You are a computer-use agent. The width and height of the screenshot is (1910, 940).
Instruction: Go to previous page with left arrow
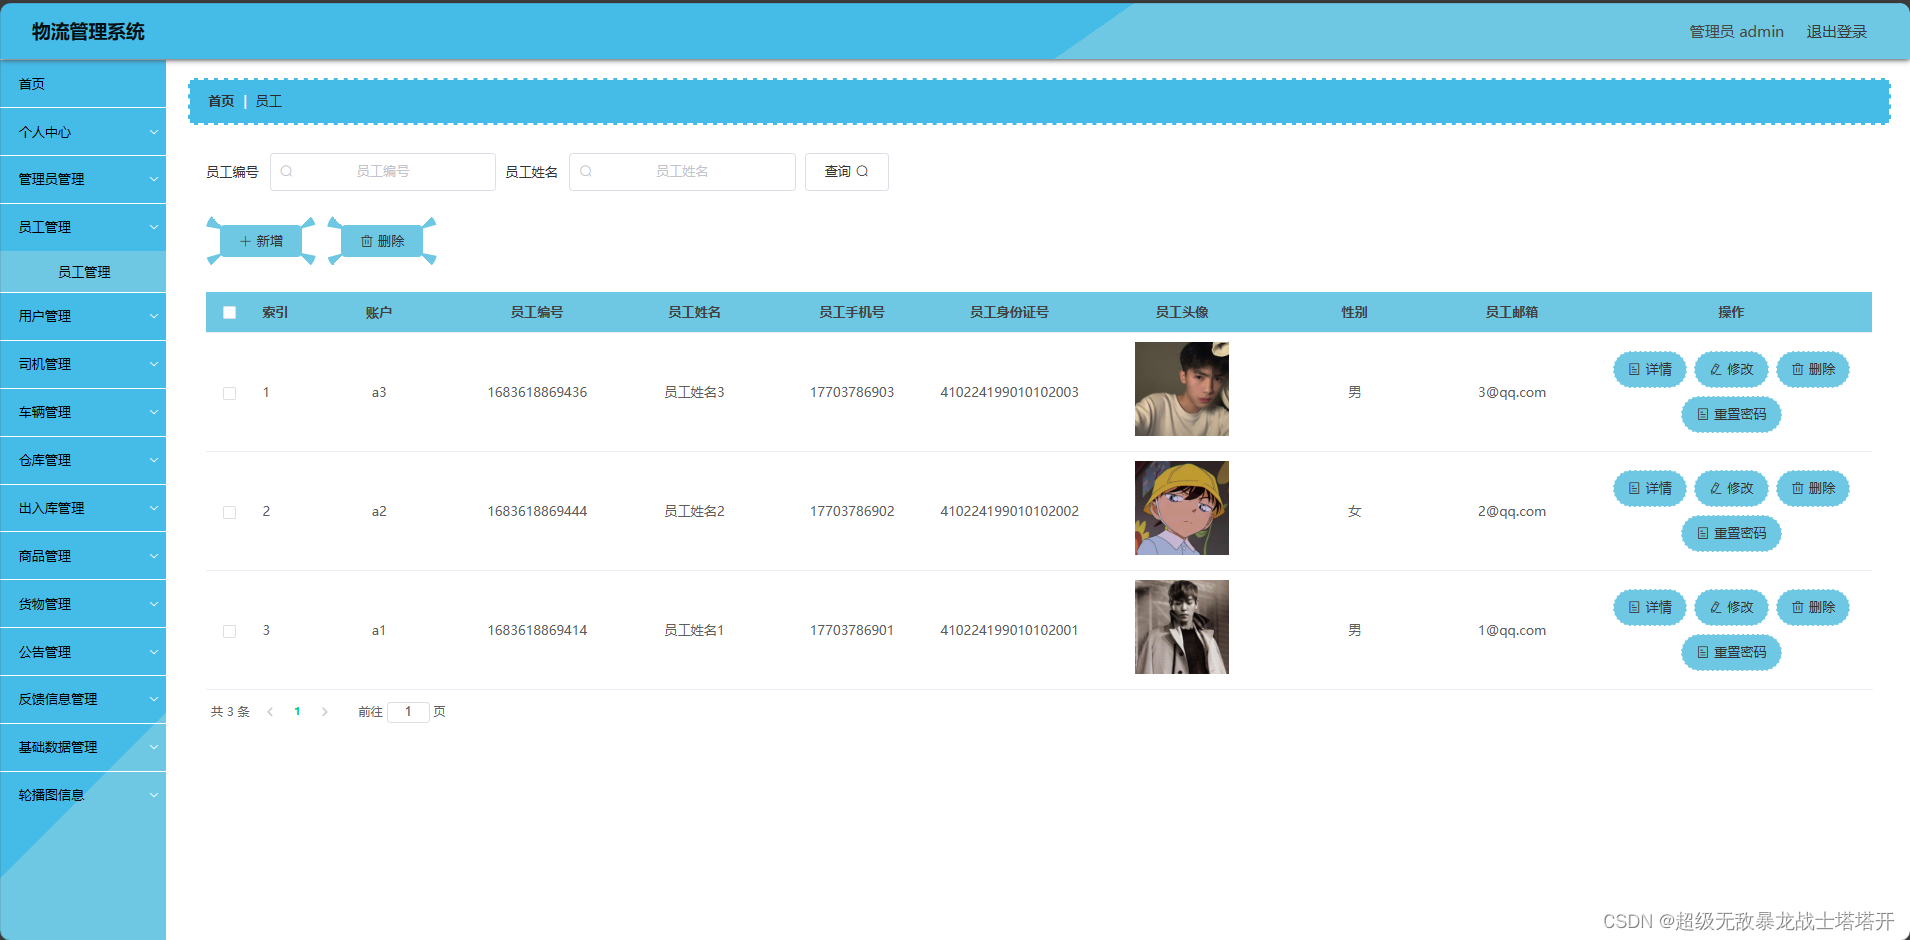coord(270,712)
